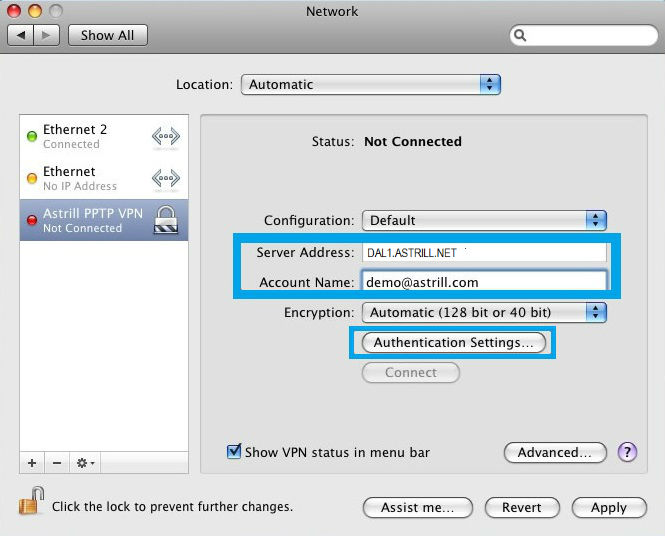
Task: Click the Not Connected status text
Action: tap(413, 141)
